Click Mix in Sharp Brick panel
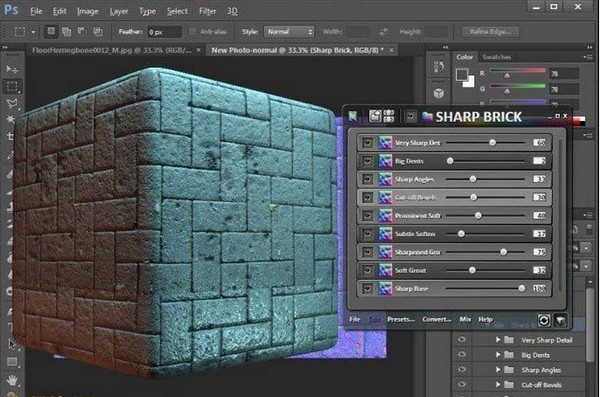 pos(465,319)
